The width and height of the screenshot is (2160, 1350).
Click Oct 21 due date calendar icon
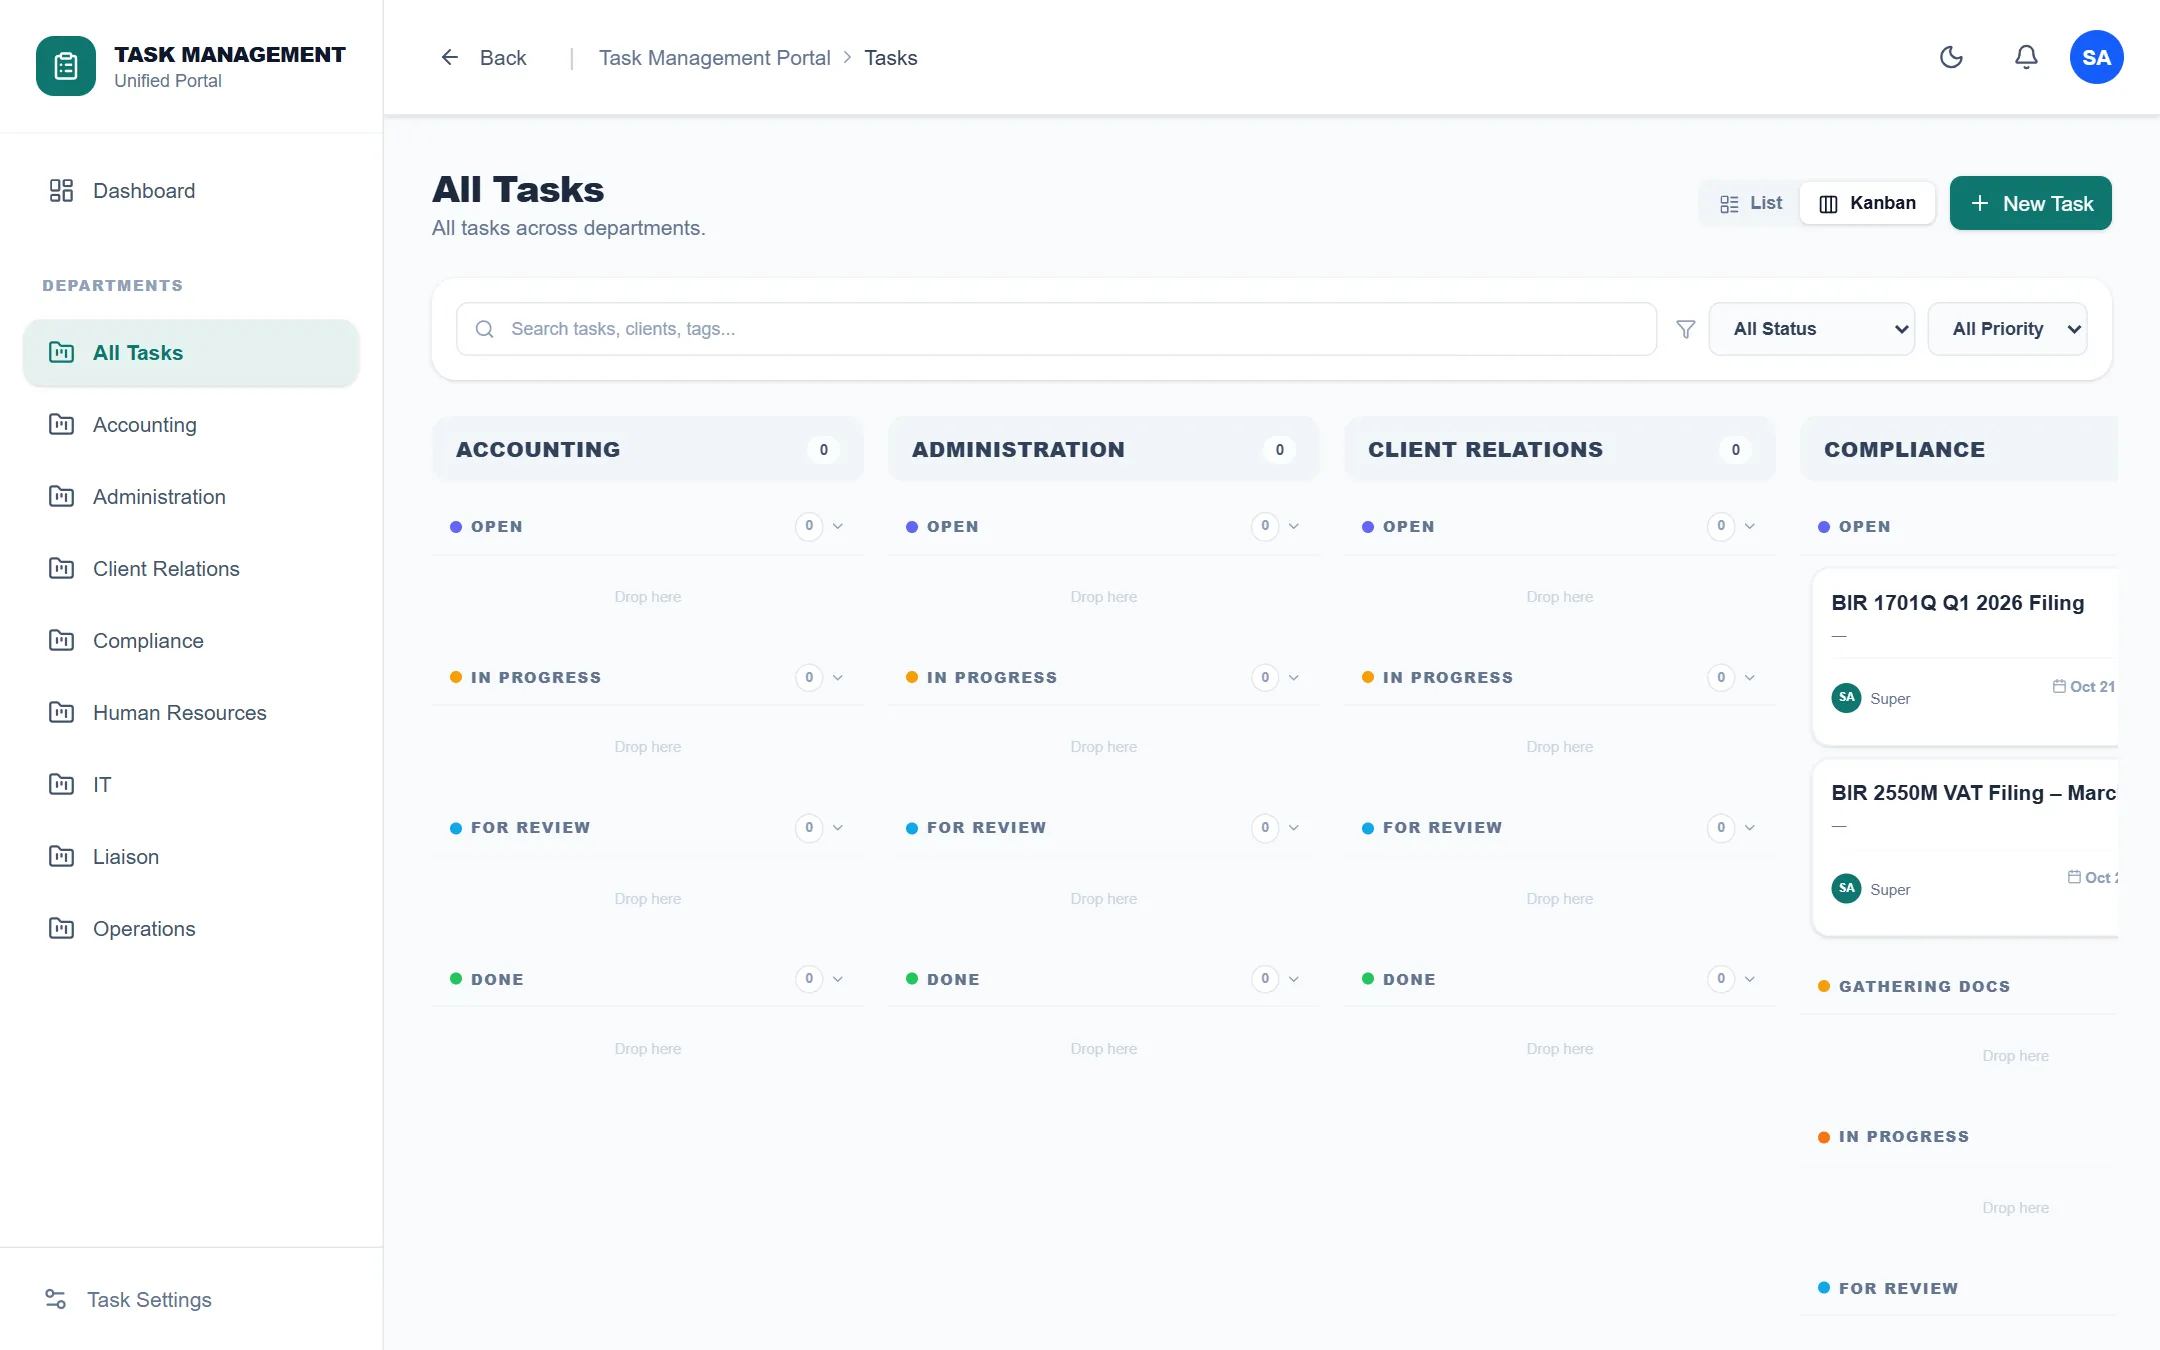2059,686
